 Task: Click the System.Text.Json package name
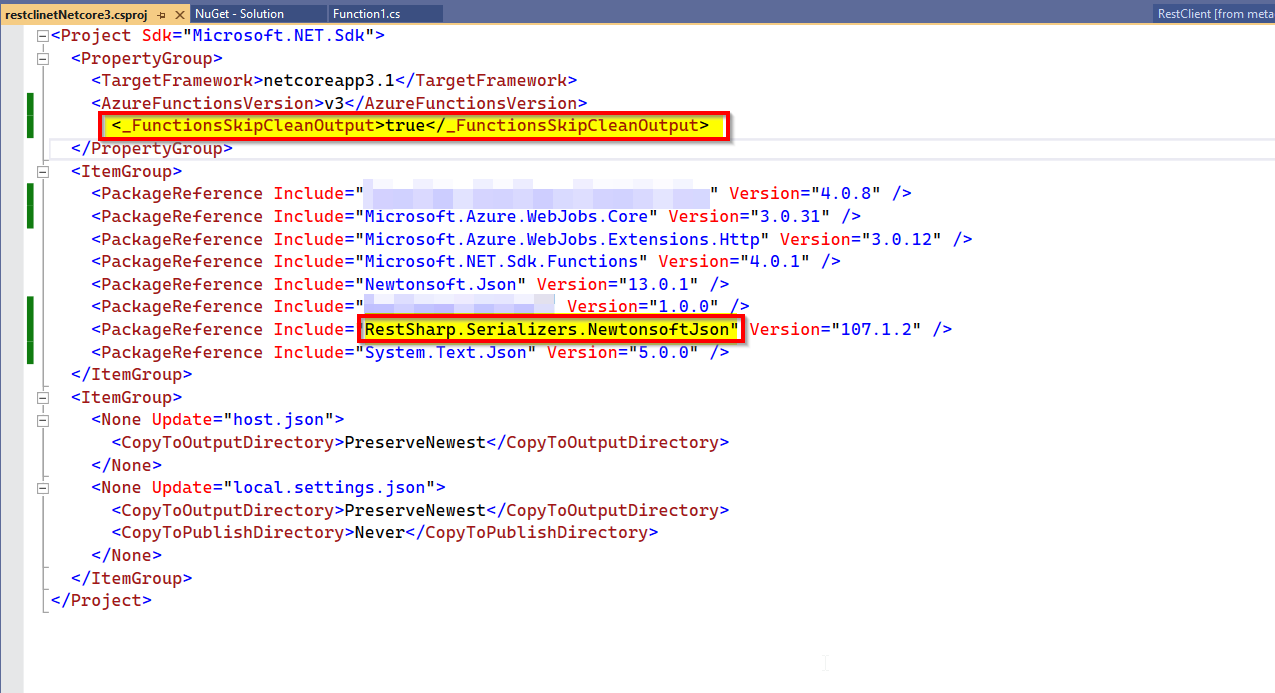(446, 352)
